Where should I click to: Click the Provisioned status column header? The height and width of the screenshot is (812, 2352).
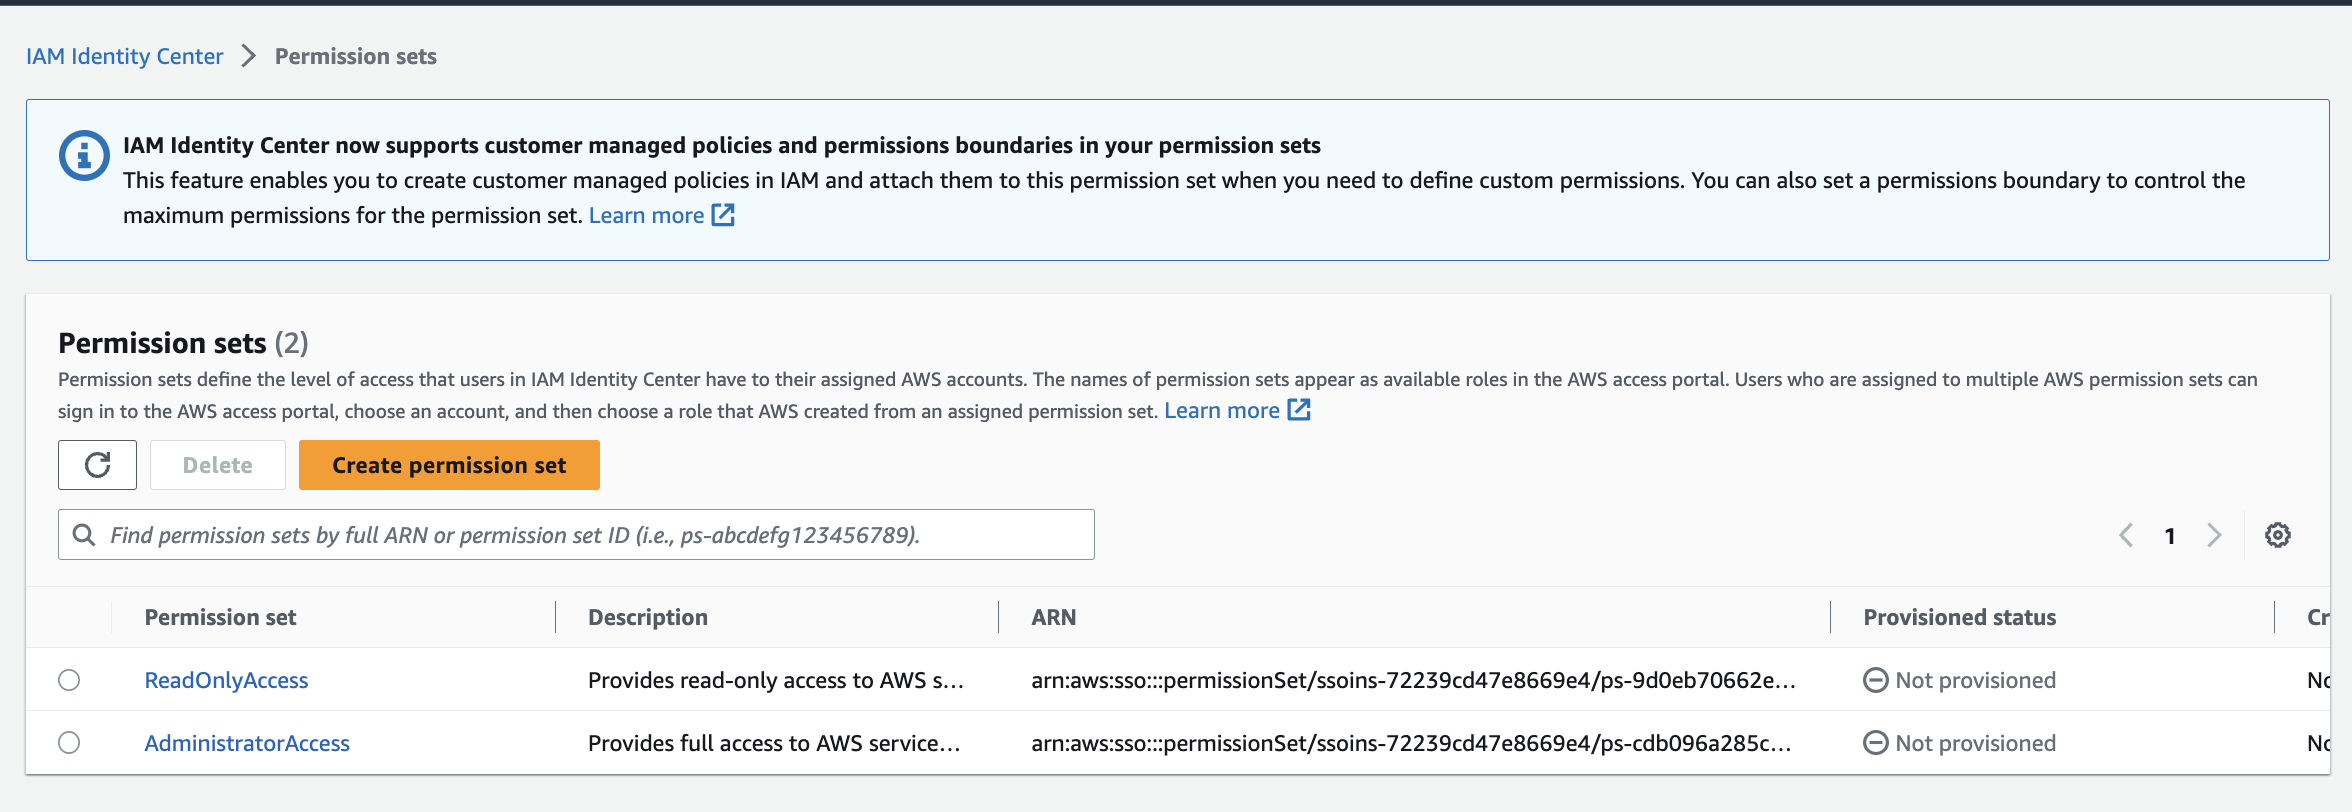click(x=1959, y=617)
